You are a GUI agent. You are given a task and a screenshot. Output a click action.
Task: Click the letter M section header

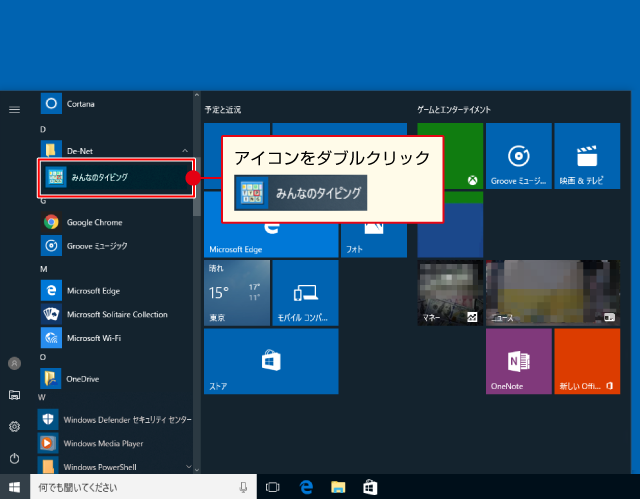44,269
